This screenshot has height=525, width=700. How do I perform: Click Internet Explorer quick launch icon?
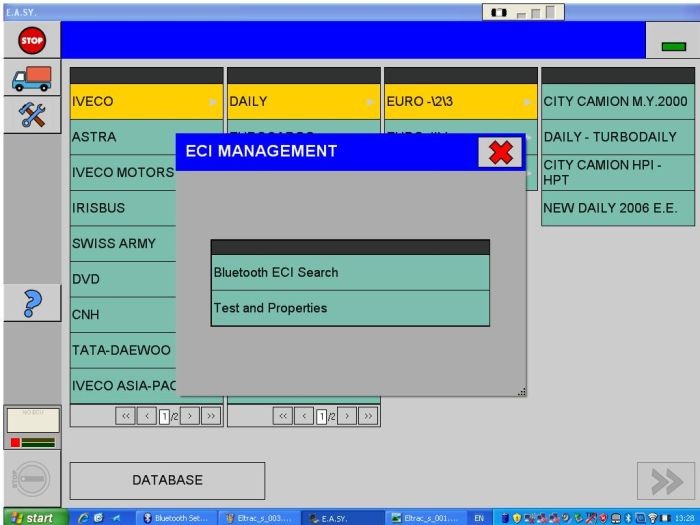[x=83, y=518]
